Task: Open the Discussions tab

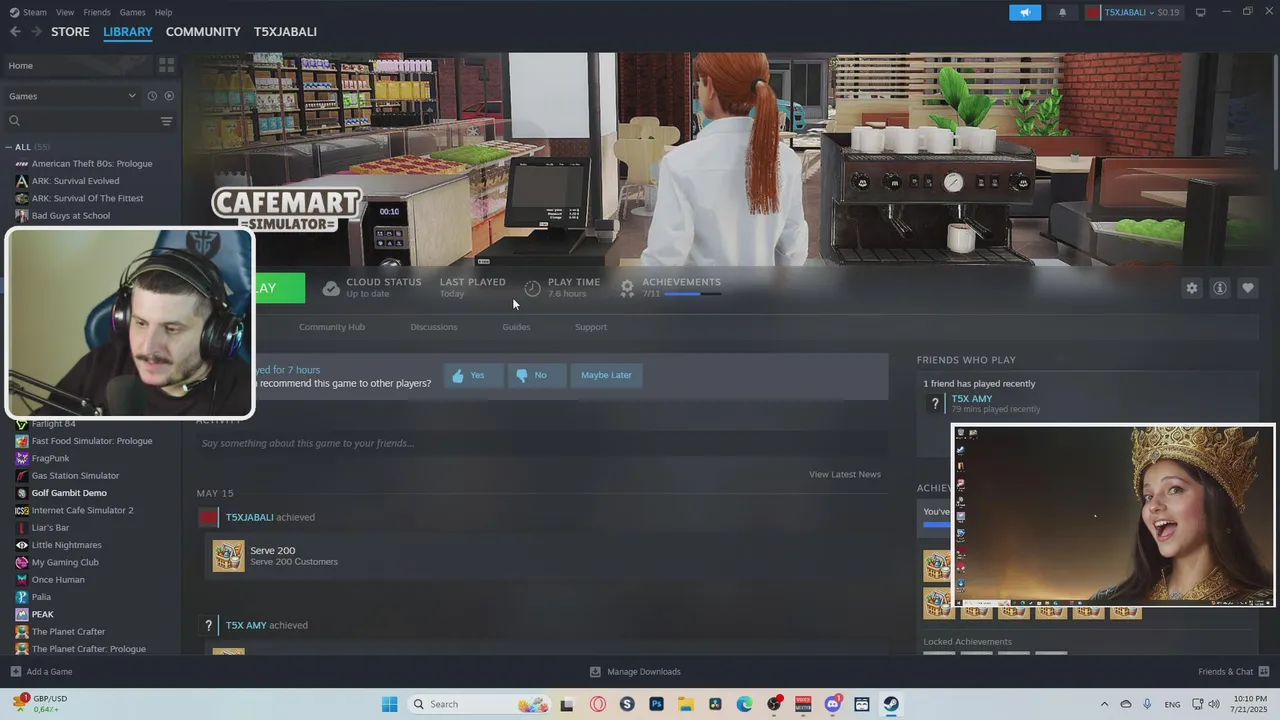Action: 434,327
